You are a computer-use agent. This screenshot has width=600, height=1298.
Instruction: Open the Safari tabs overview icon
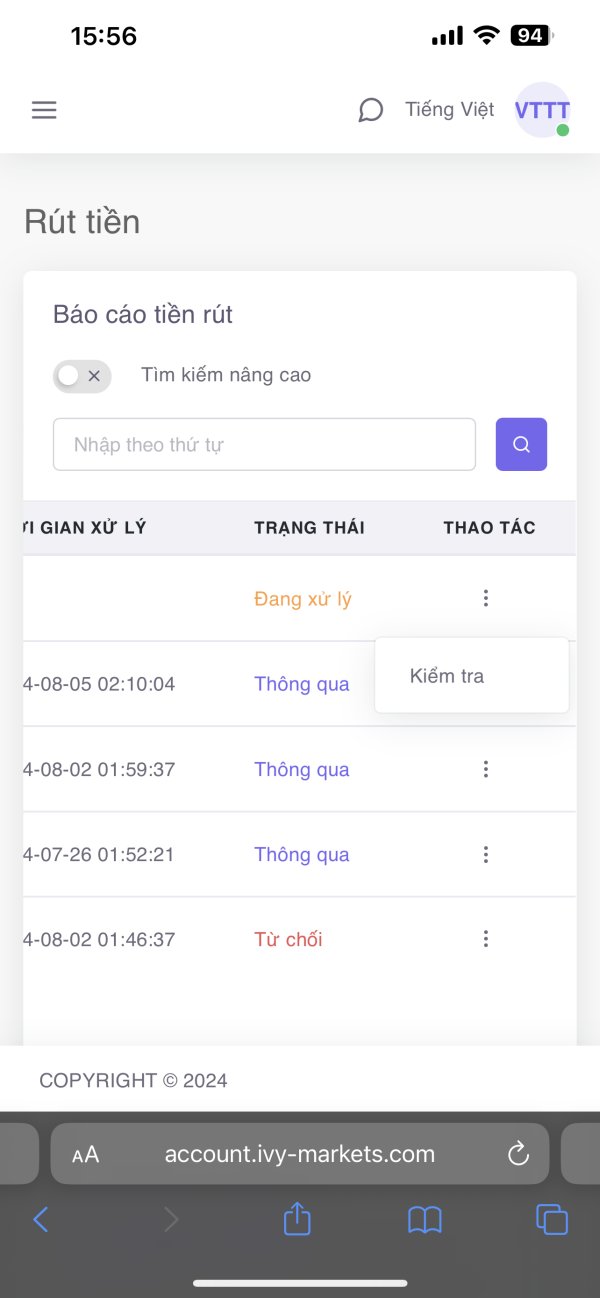pos(552,1219)
